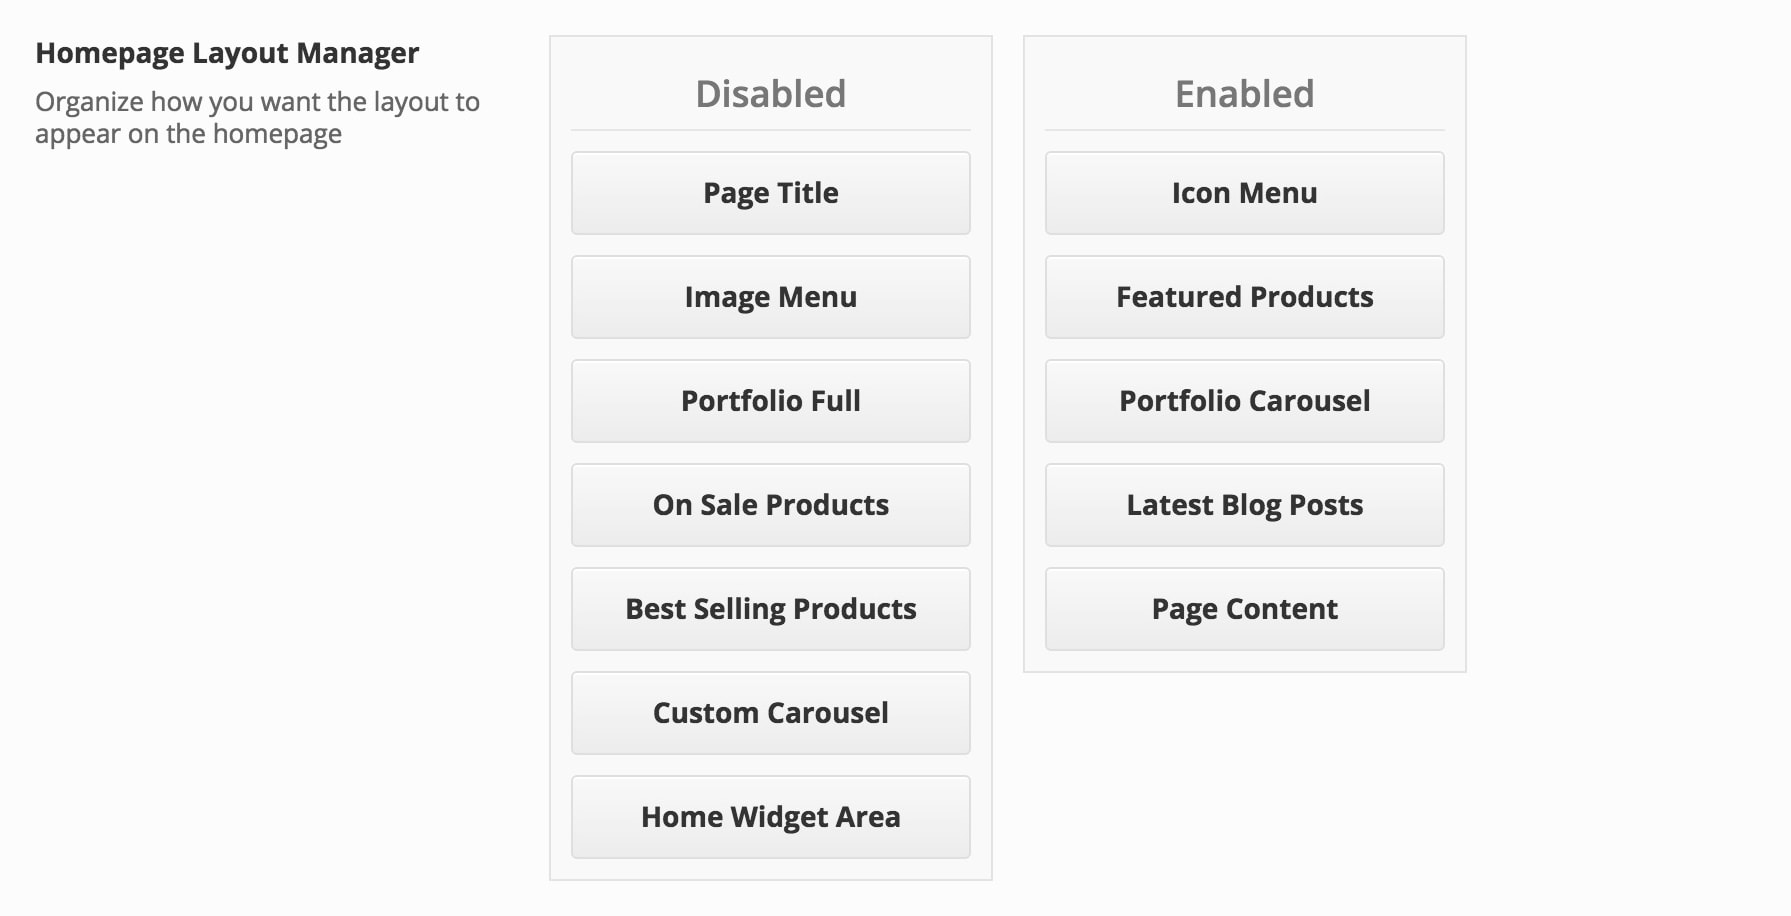The height and width of the screenshot is (916, 1791).
Task: Select the Portfolio Carousel block
Action: coord(1244,401)
